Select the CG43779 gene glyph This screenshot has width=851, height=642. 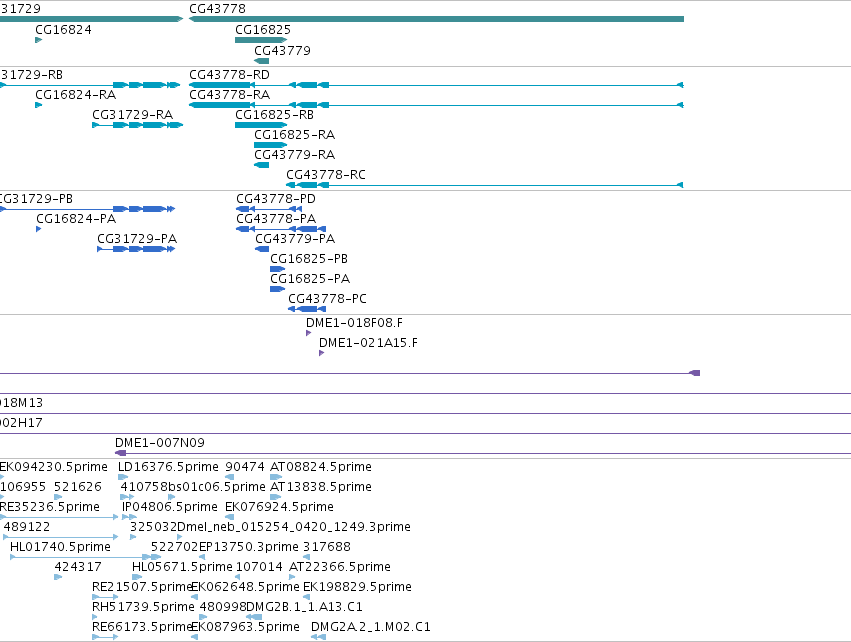pos(261,61)
